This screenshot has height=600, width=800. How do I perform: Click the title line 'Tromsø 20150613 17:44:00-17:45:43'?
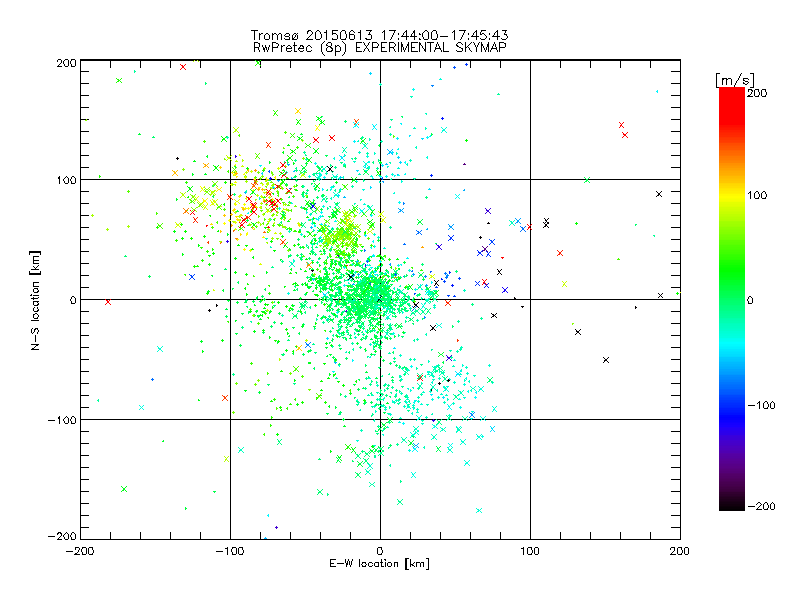(x=379, y=35)
